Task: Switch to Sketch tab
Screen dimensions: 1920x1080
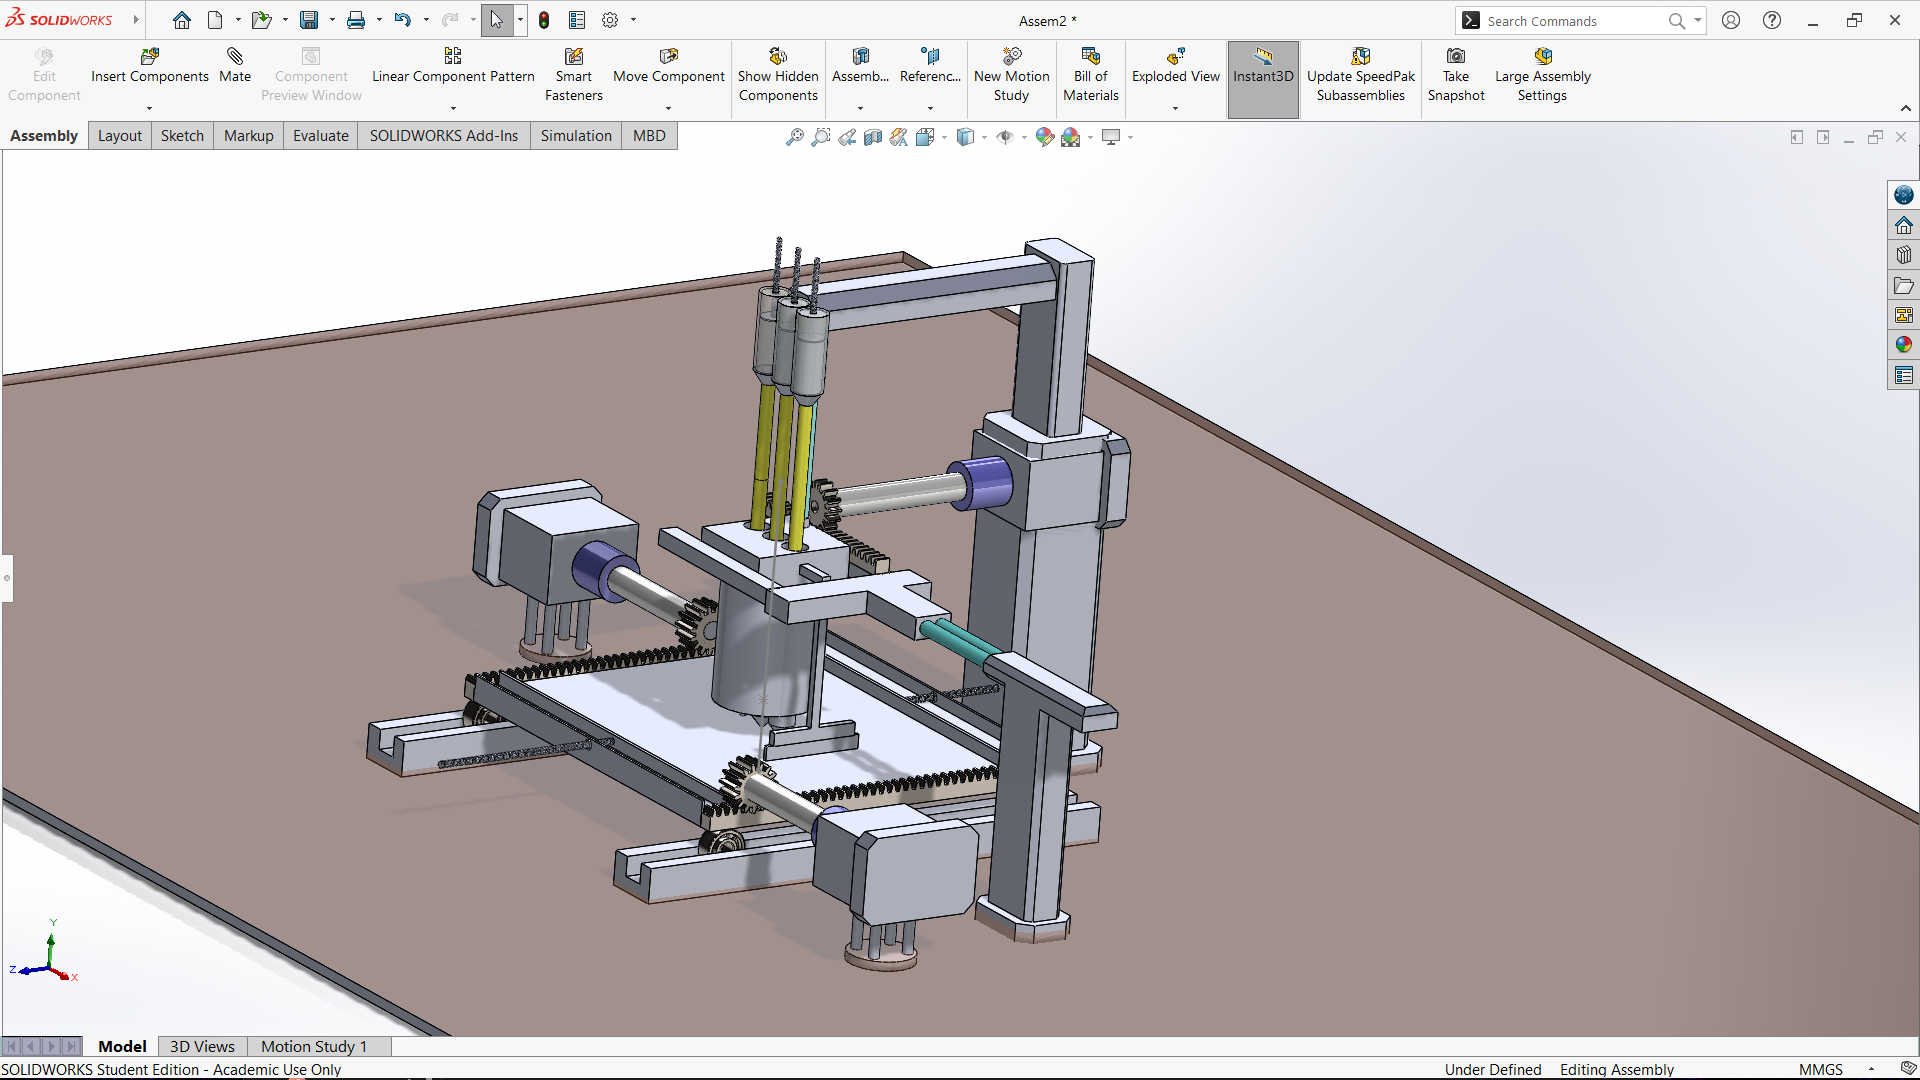Action: pos(182,136)
